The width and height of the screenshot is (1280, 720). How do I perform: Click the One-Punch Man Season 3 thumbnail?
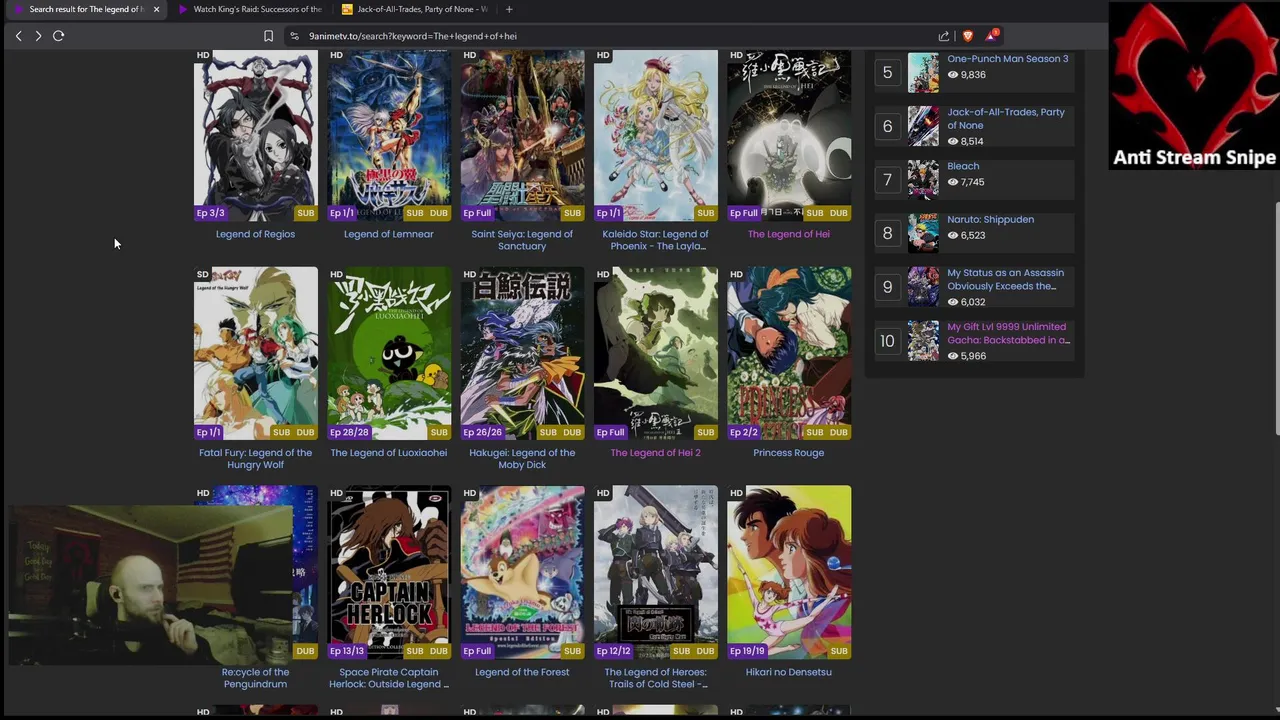(923, 72)
